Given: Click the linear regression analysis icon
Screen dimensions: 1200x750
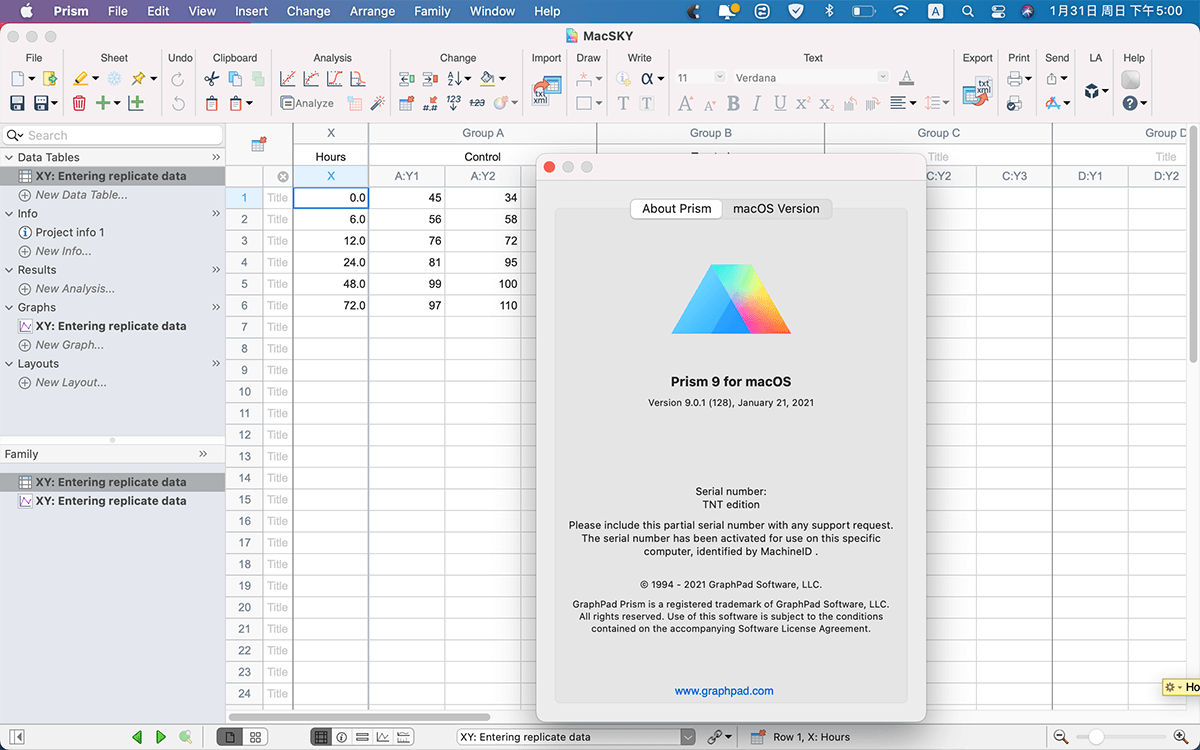Looking at the screenshot, I should 287,78.
